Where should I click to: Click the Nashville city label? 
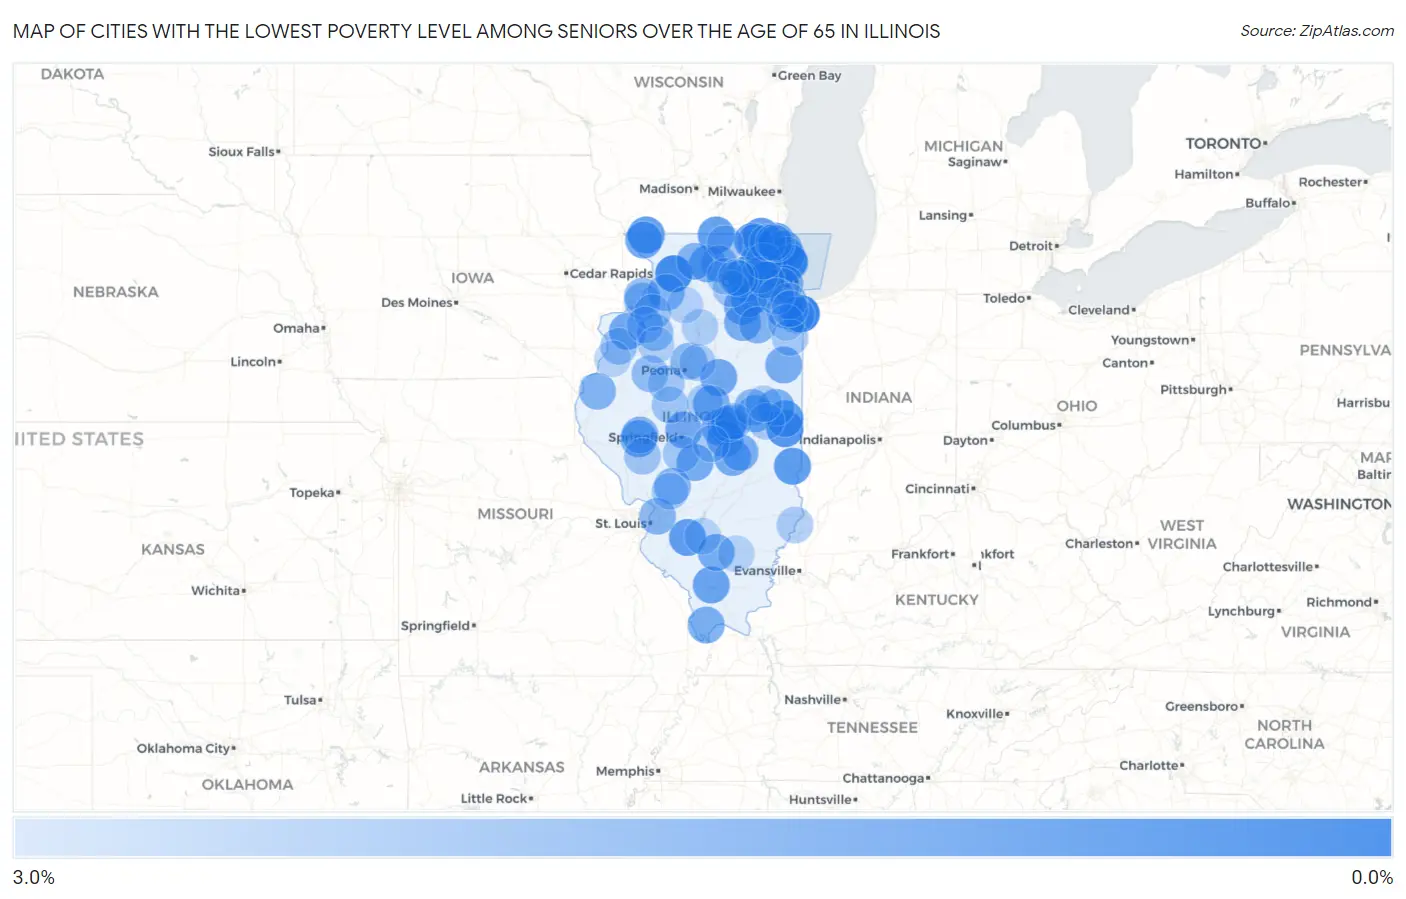(x=813, y=699)
